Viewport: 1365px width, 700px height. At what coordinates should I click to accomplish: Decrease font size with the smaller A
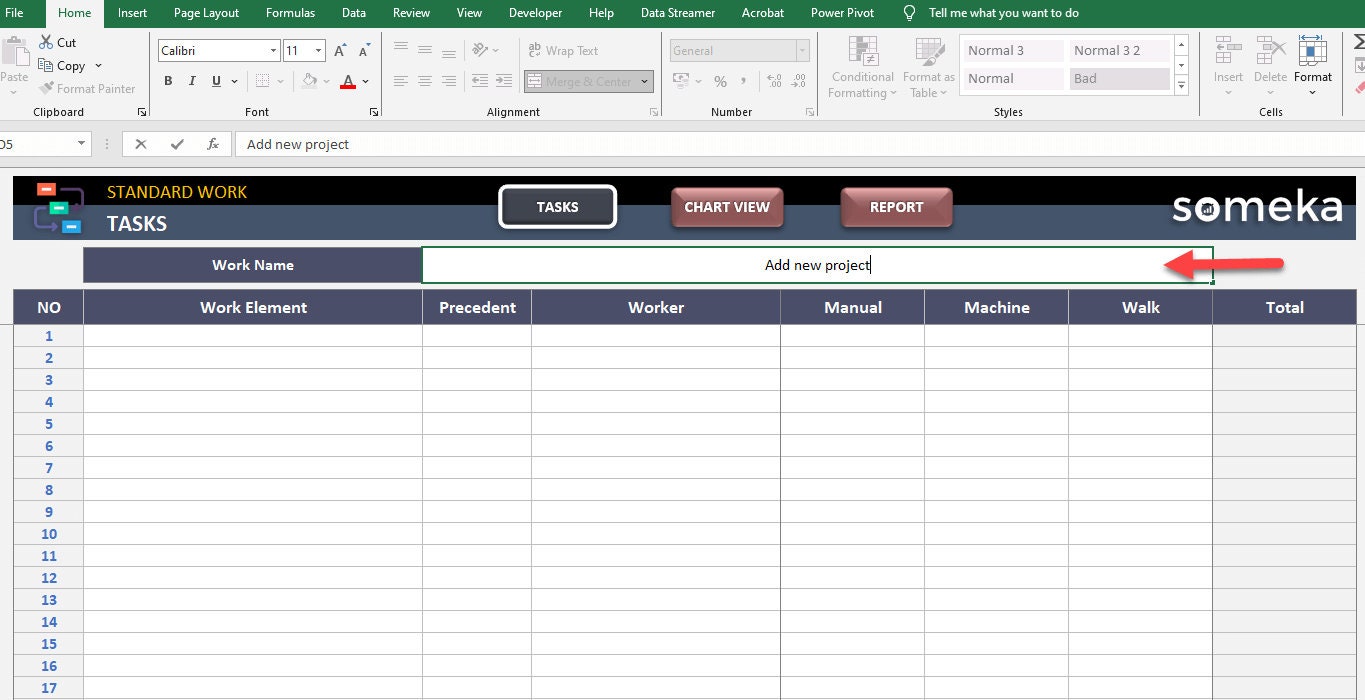point(363,51)
